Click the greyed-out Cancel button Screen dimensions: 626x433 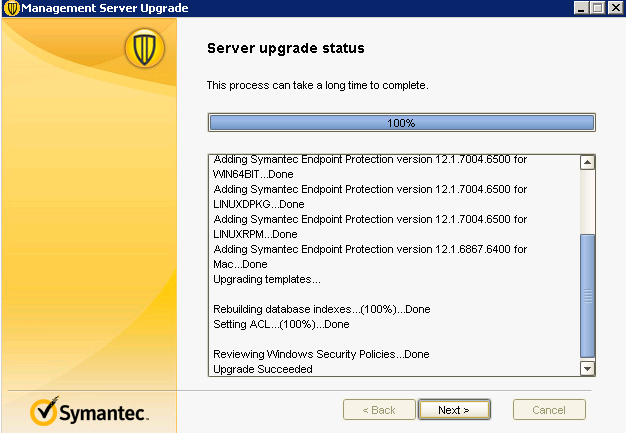549,410
